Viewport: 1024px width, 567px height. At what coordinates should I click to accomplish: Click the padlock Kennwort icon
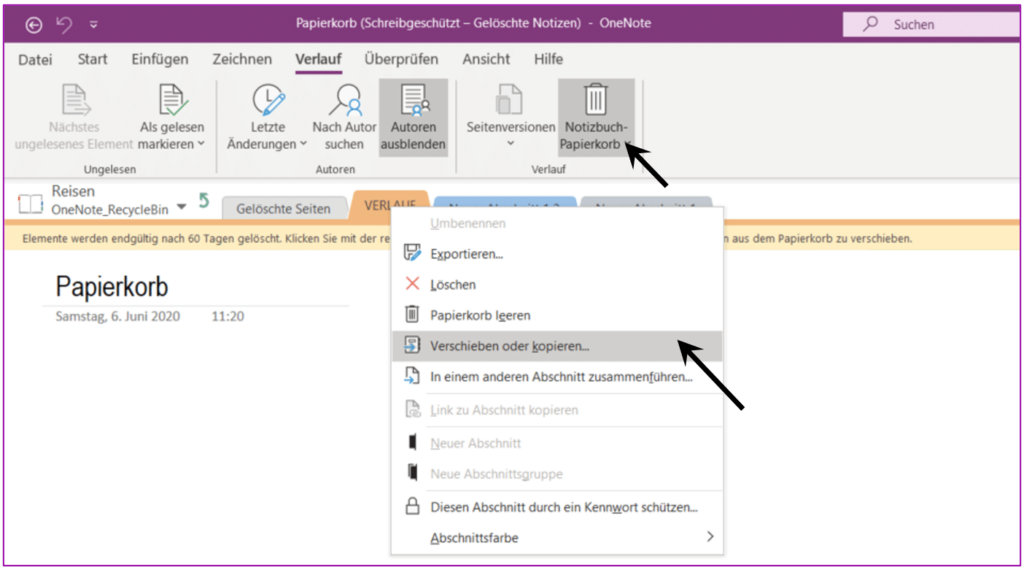[412, 506]
